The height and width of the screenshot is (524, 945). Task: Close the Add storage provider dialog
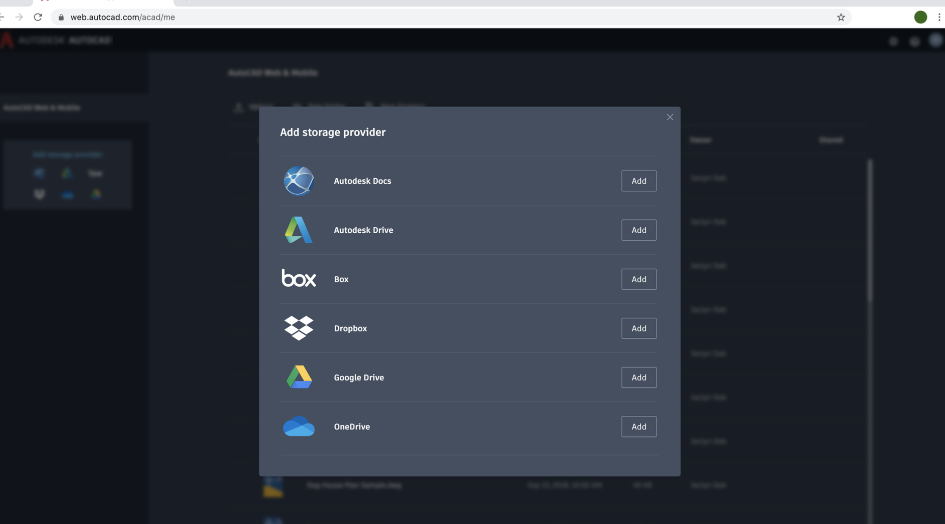670,117
